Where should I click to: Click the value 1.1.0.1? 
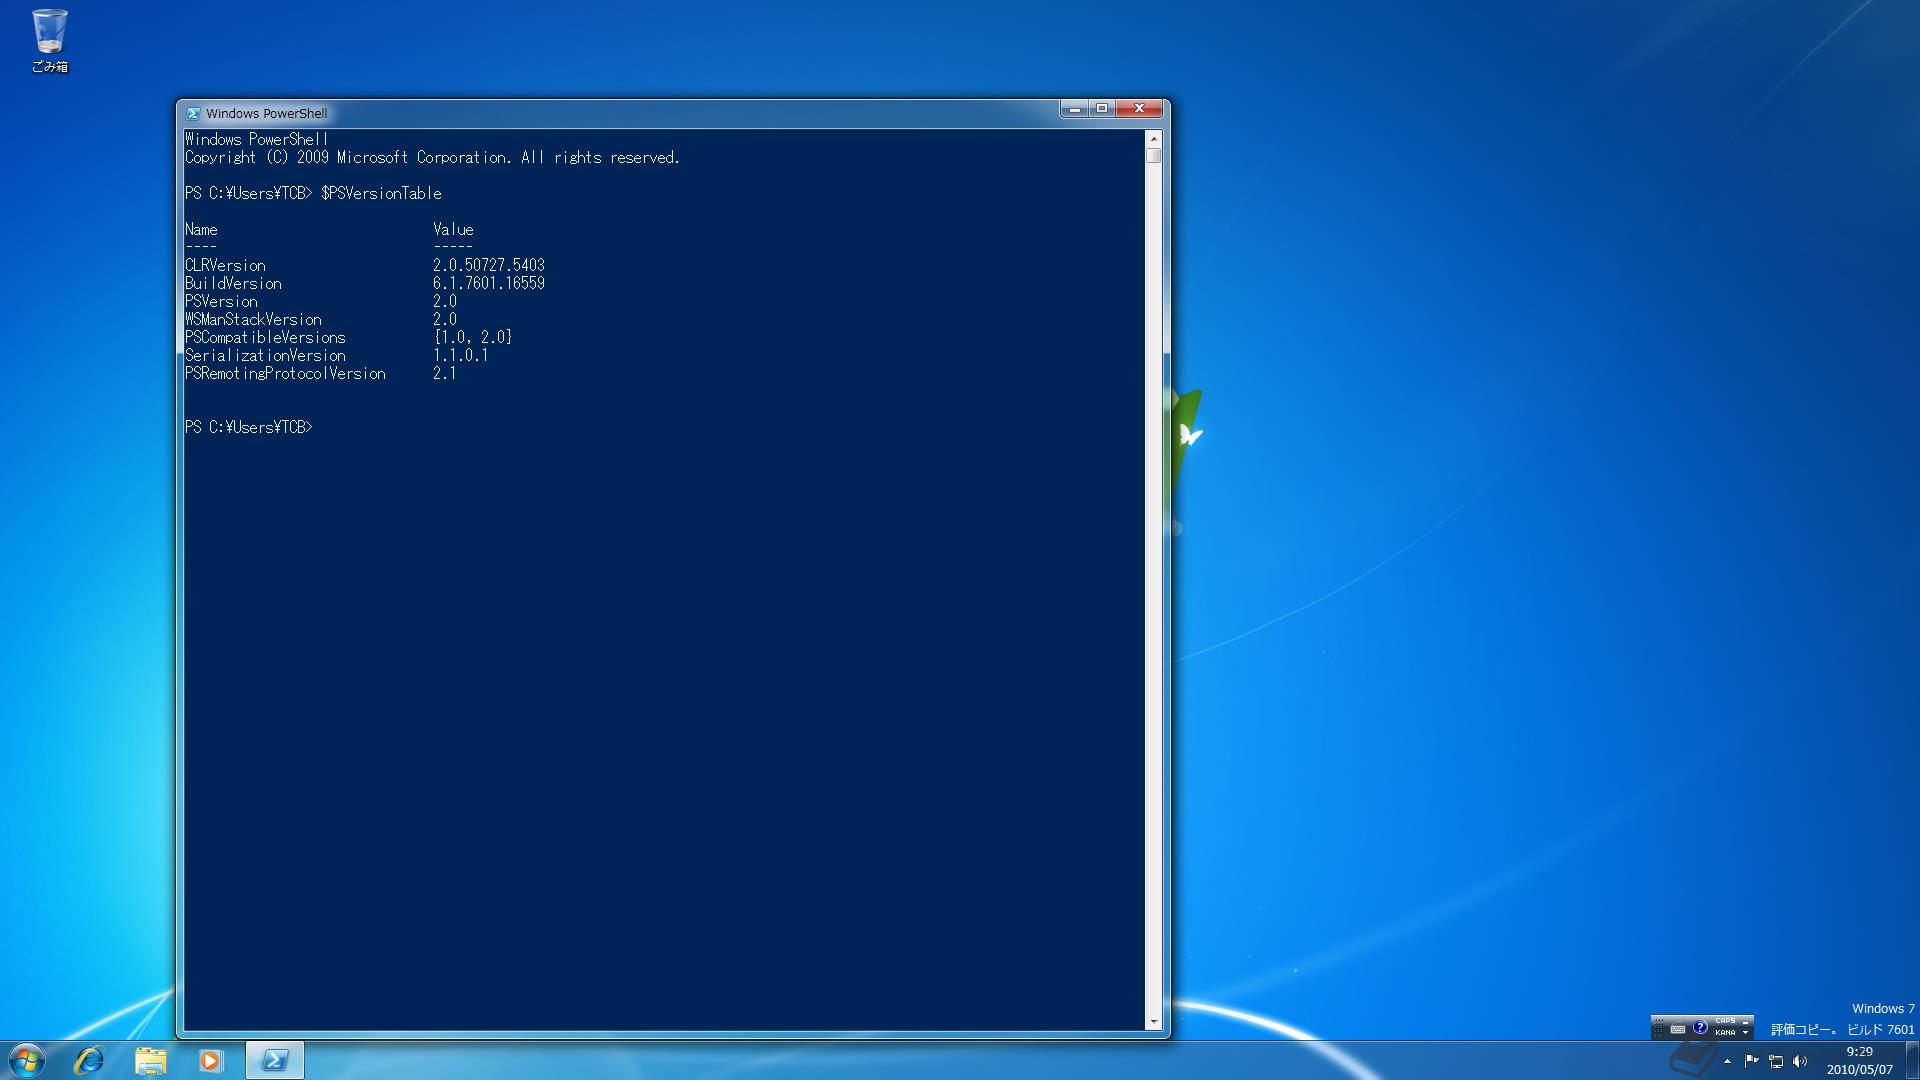pyautogui.click(x=461, y=356)
